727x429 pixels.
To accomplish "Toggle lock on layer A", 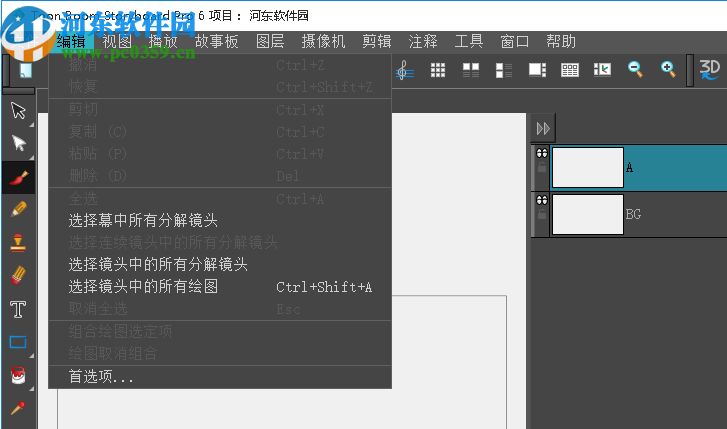I will coord(542,167).
